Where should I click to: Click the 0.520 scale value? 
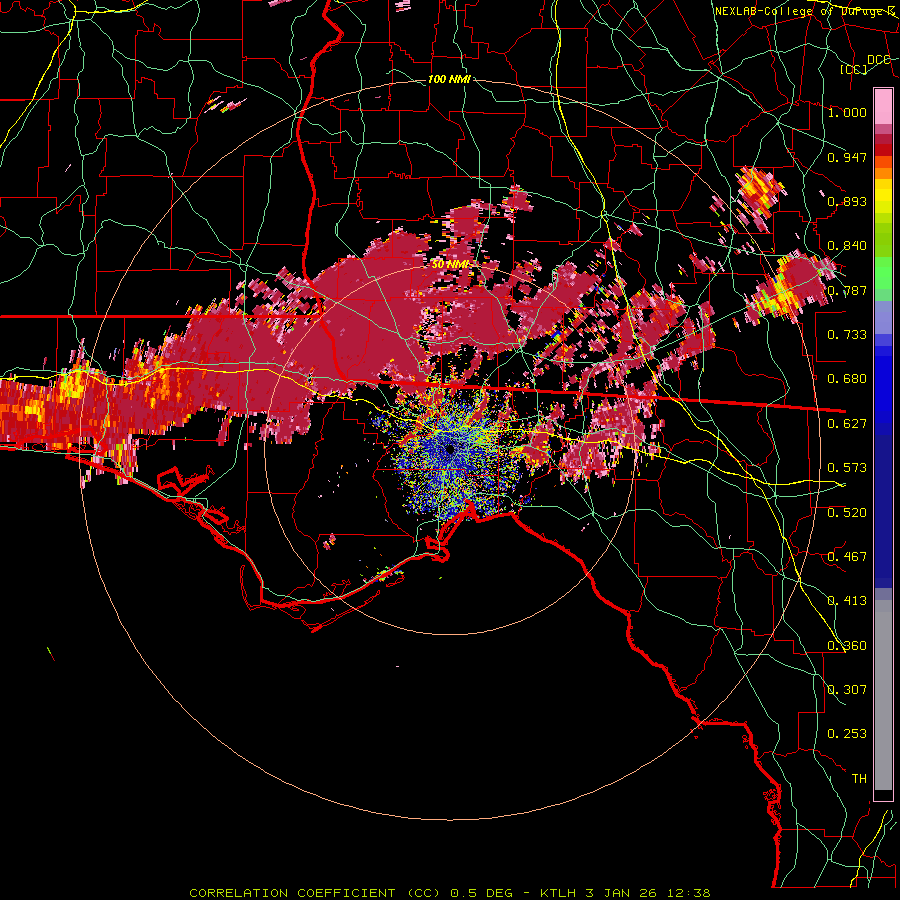tap(847, 513)
